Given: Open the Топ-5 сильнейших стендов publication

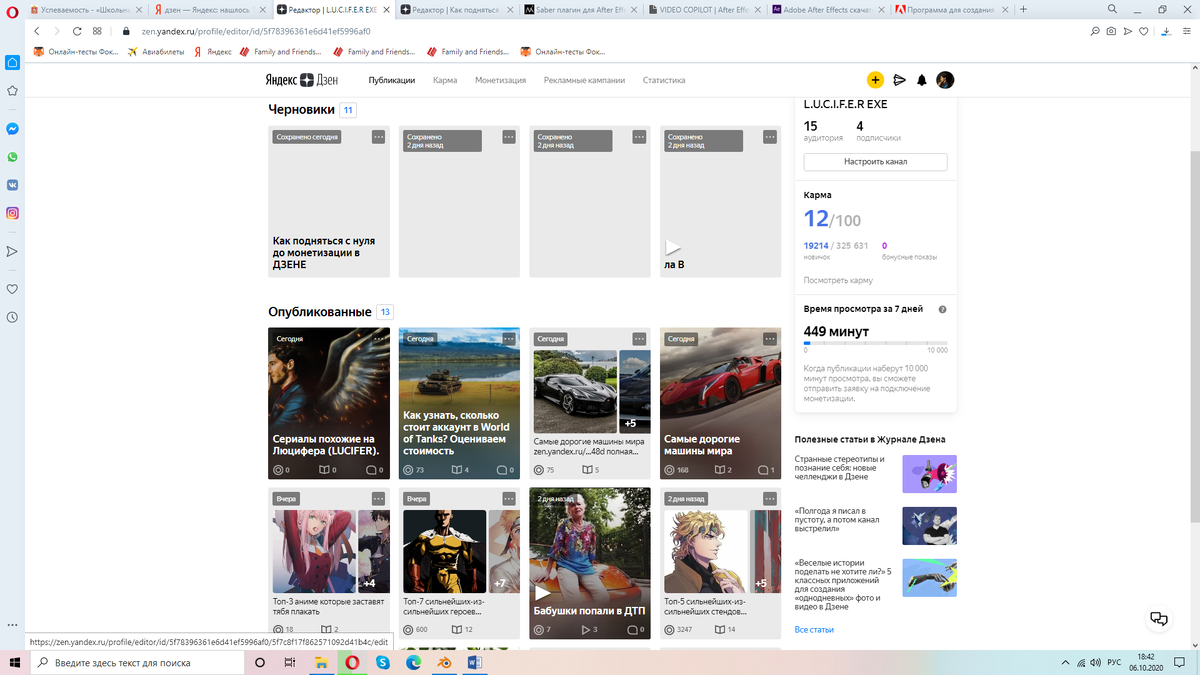Looking at the screenshot, I should 720,563.
